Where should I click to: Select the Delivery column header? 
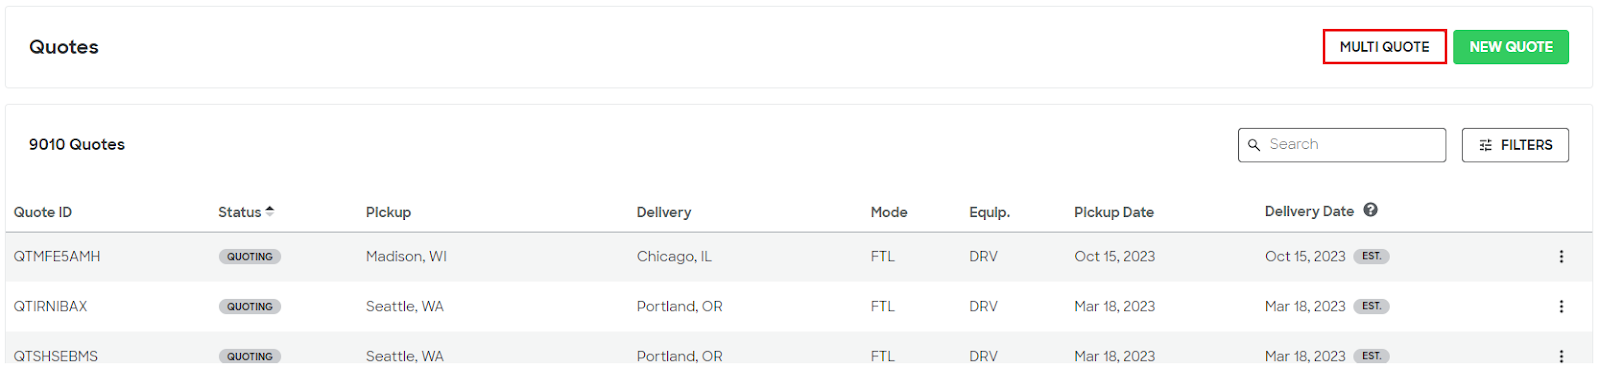point(664,212)
